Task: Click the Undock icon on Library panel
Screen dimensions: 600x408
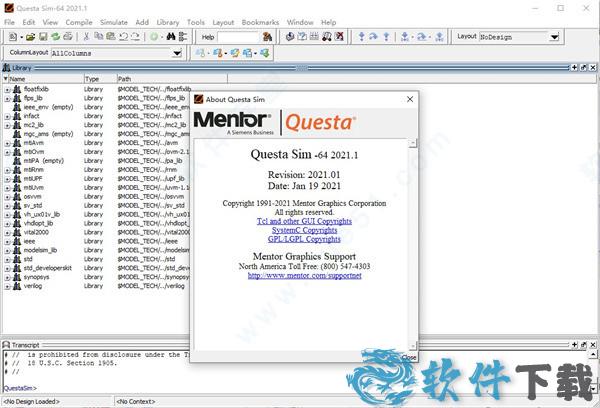Action: (584, 68)
